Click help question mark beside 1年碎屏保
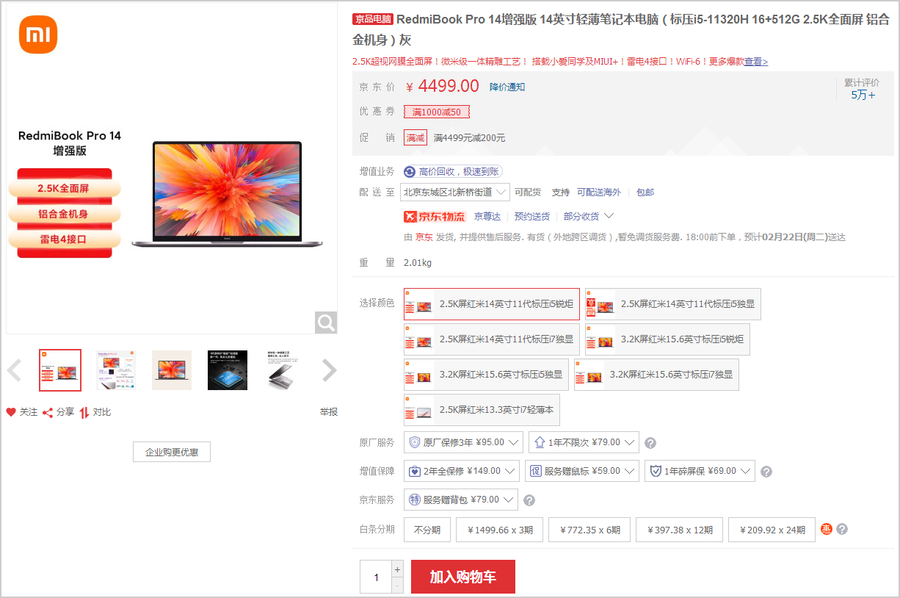 point(766,472)
